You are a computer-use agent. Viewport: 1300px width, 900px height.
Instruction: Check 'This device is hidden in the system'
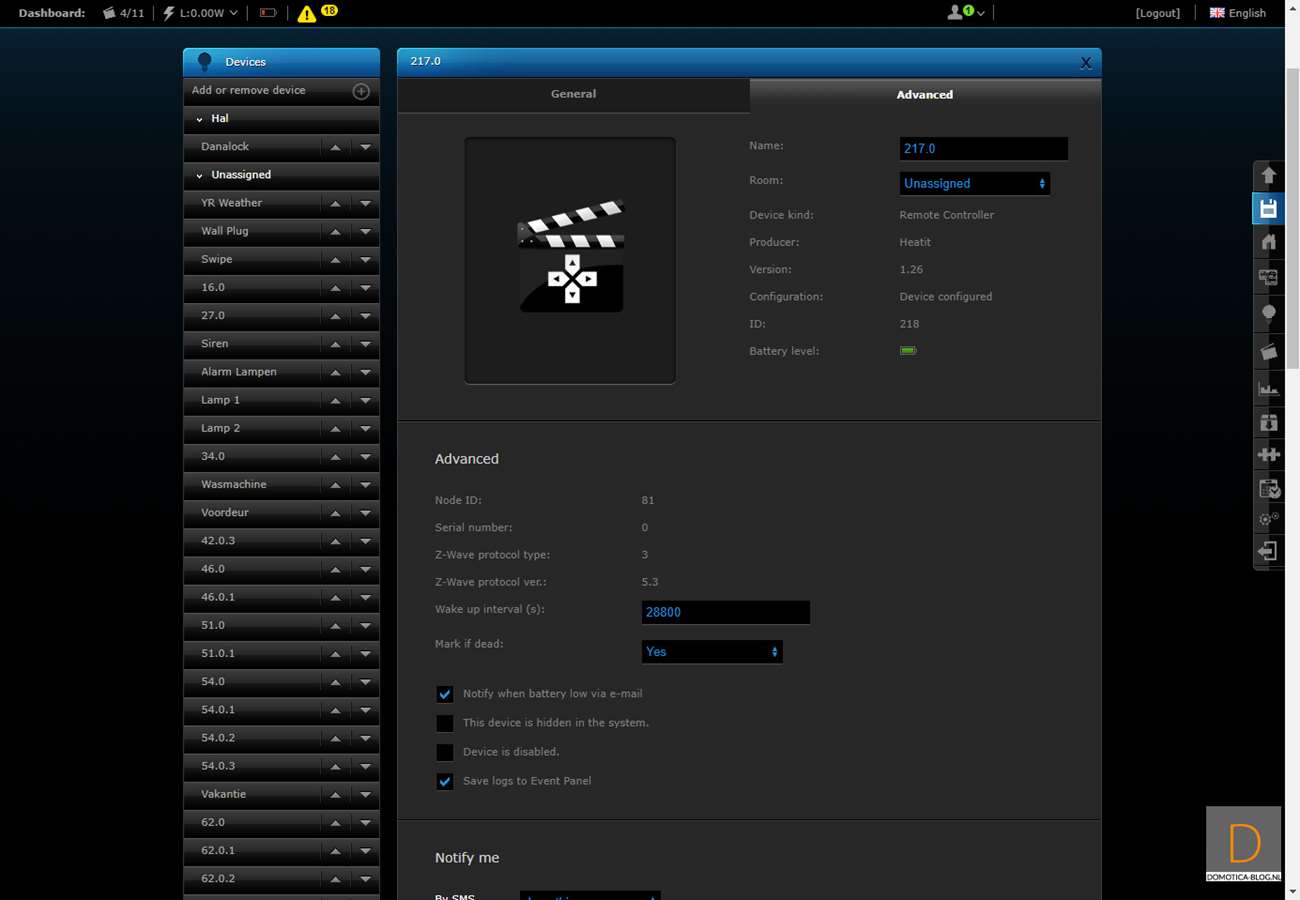(445, 723)
